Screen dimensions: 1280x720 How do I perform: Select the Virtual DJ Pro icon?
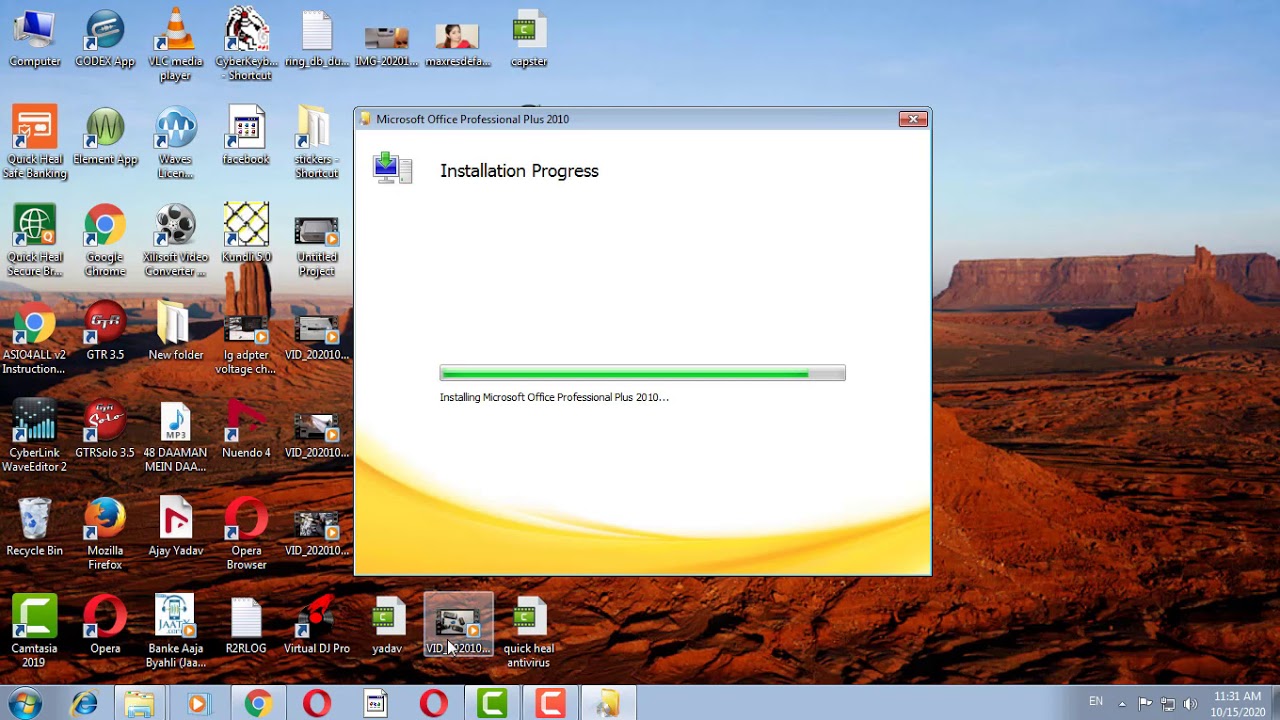(317, 626)
